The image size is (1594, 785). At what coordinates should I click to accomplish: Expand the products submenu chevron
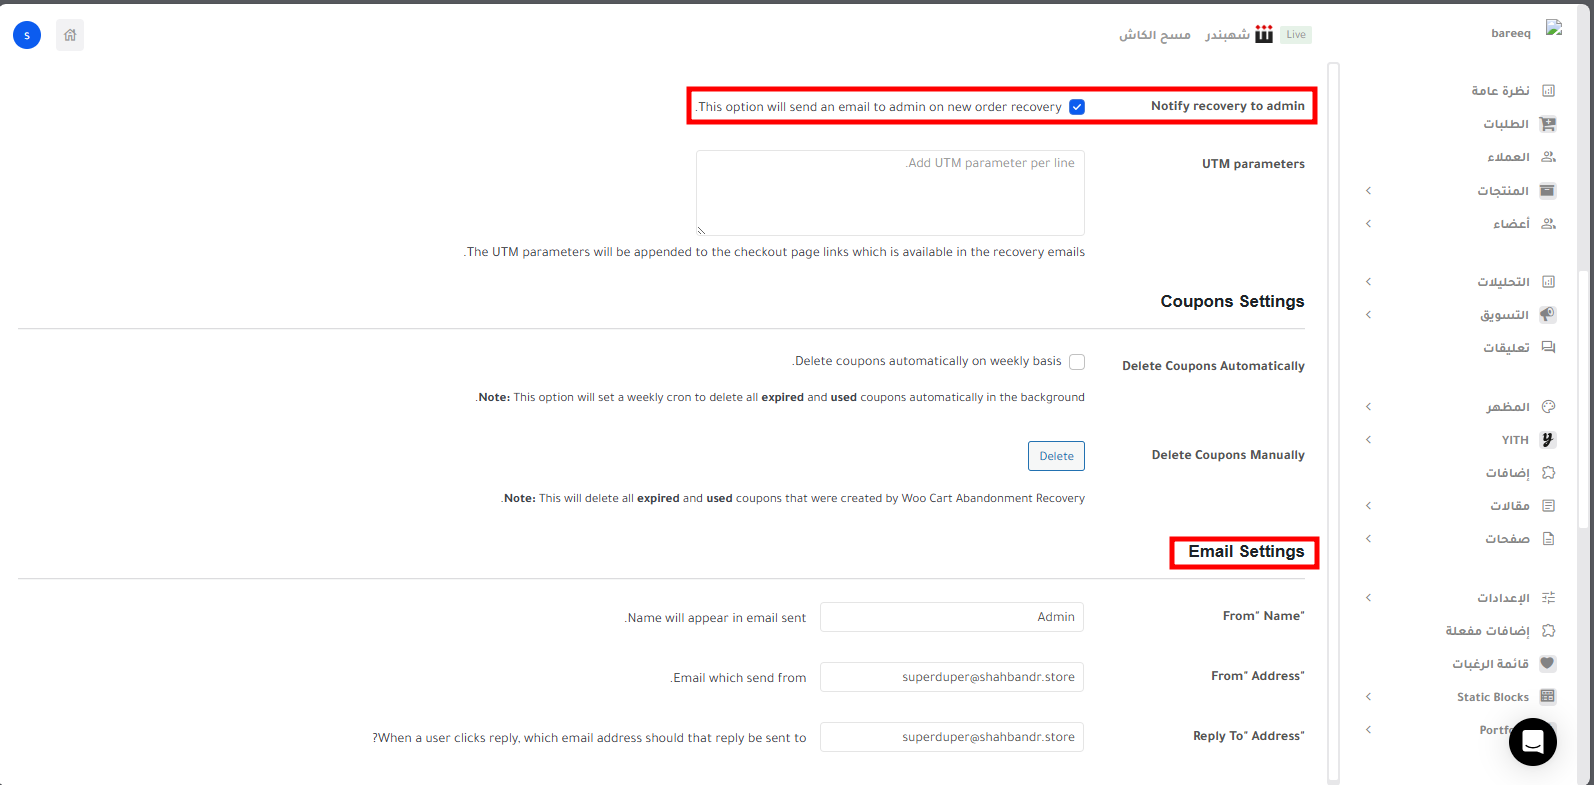click(x=1368, y=191)
